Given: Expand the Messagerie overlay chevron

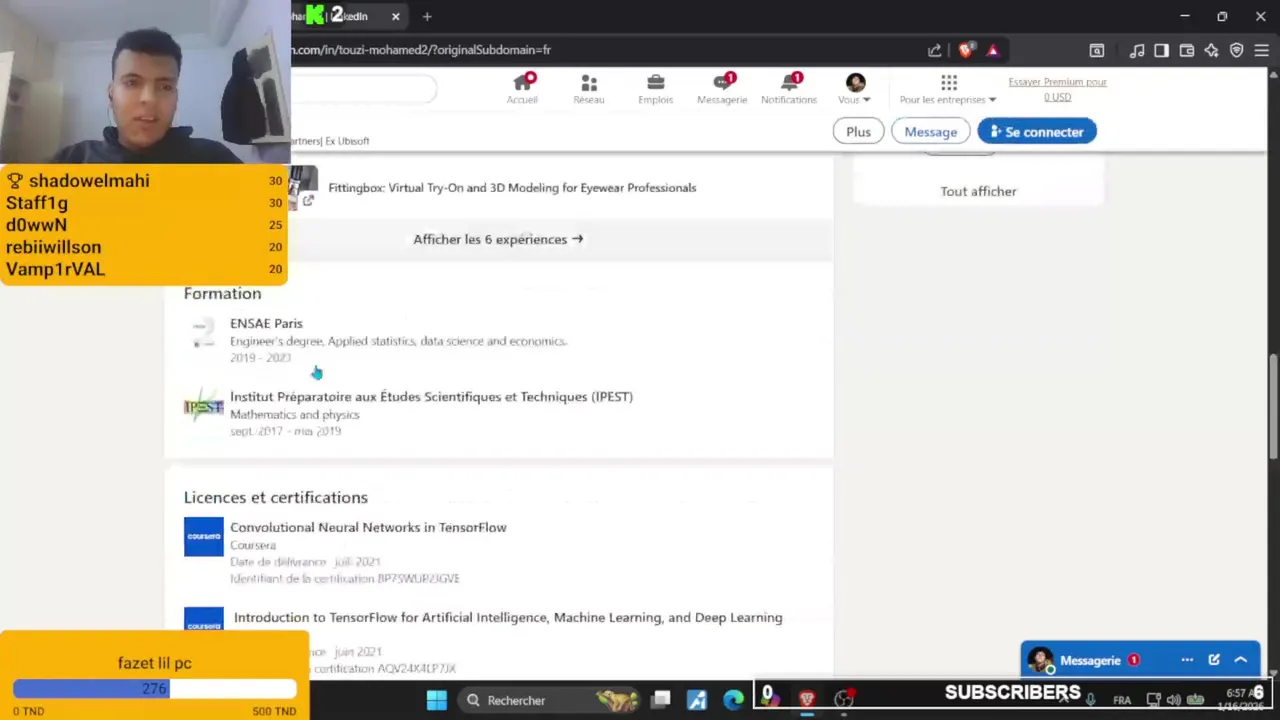Looking at the screenshot, I should pyautogui.click(x=1241, y=660).
